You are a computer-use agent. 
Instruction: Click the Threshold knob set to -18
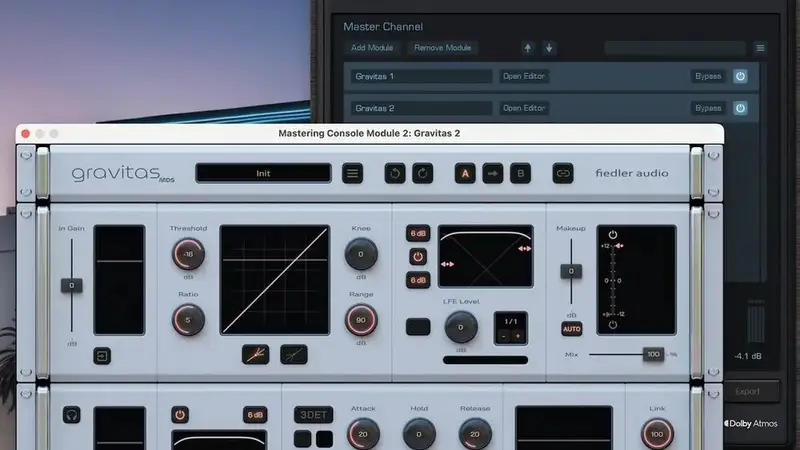tap(188, 254)
